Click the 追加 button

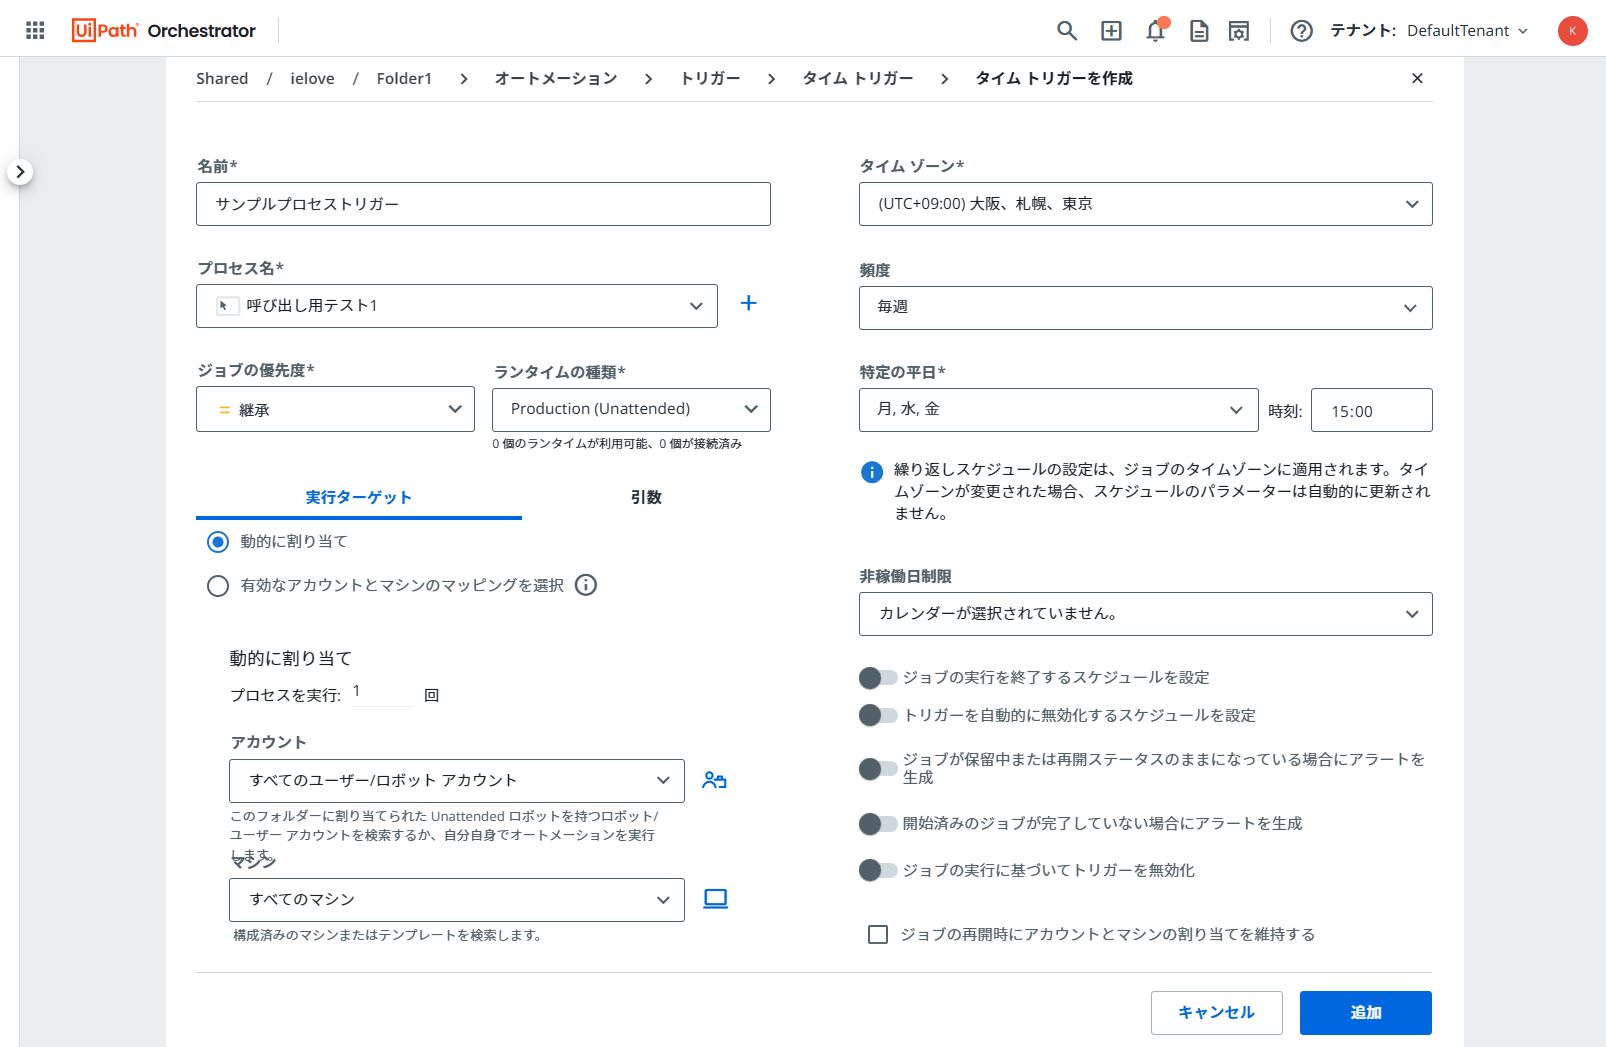(1365, 1013)
